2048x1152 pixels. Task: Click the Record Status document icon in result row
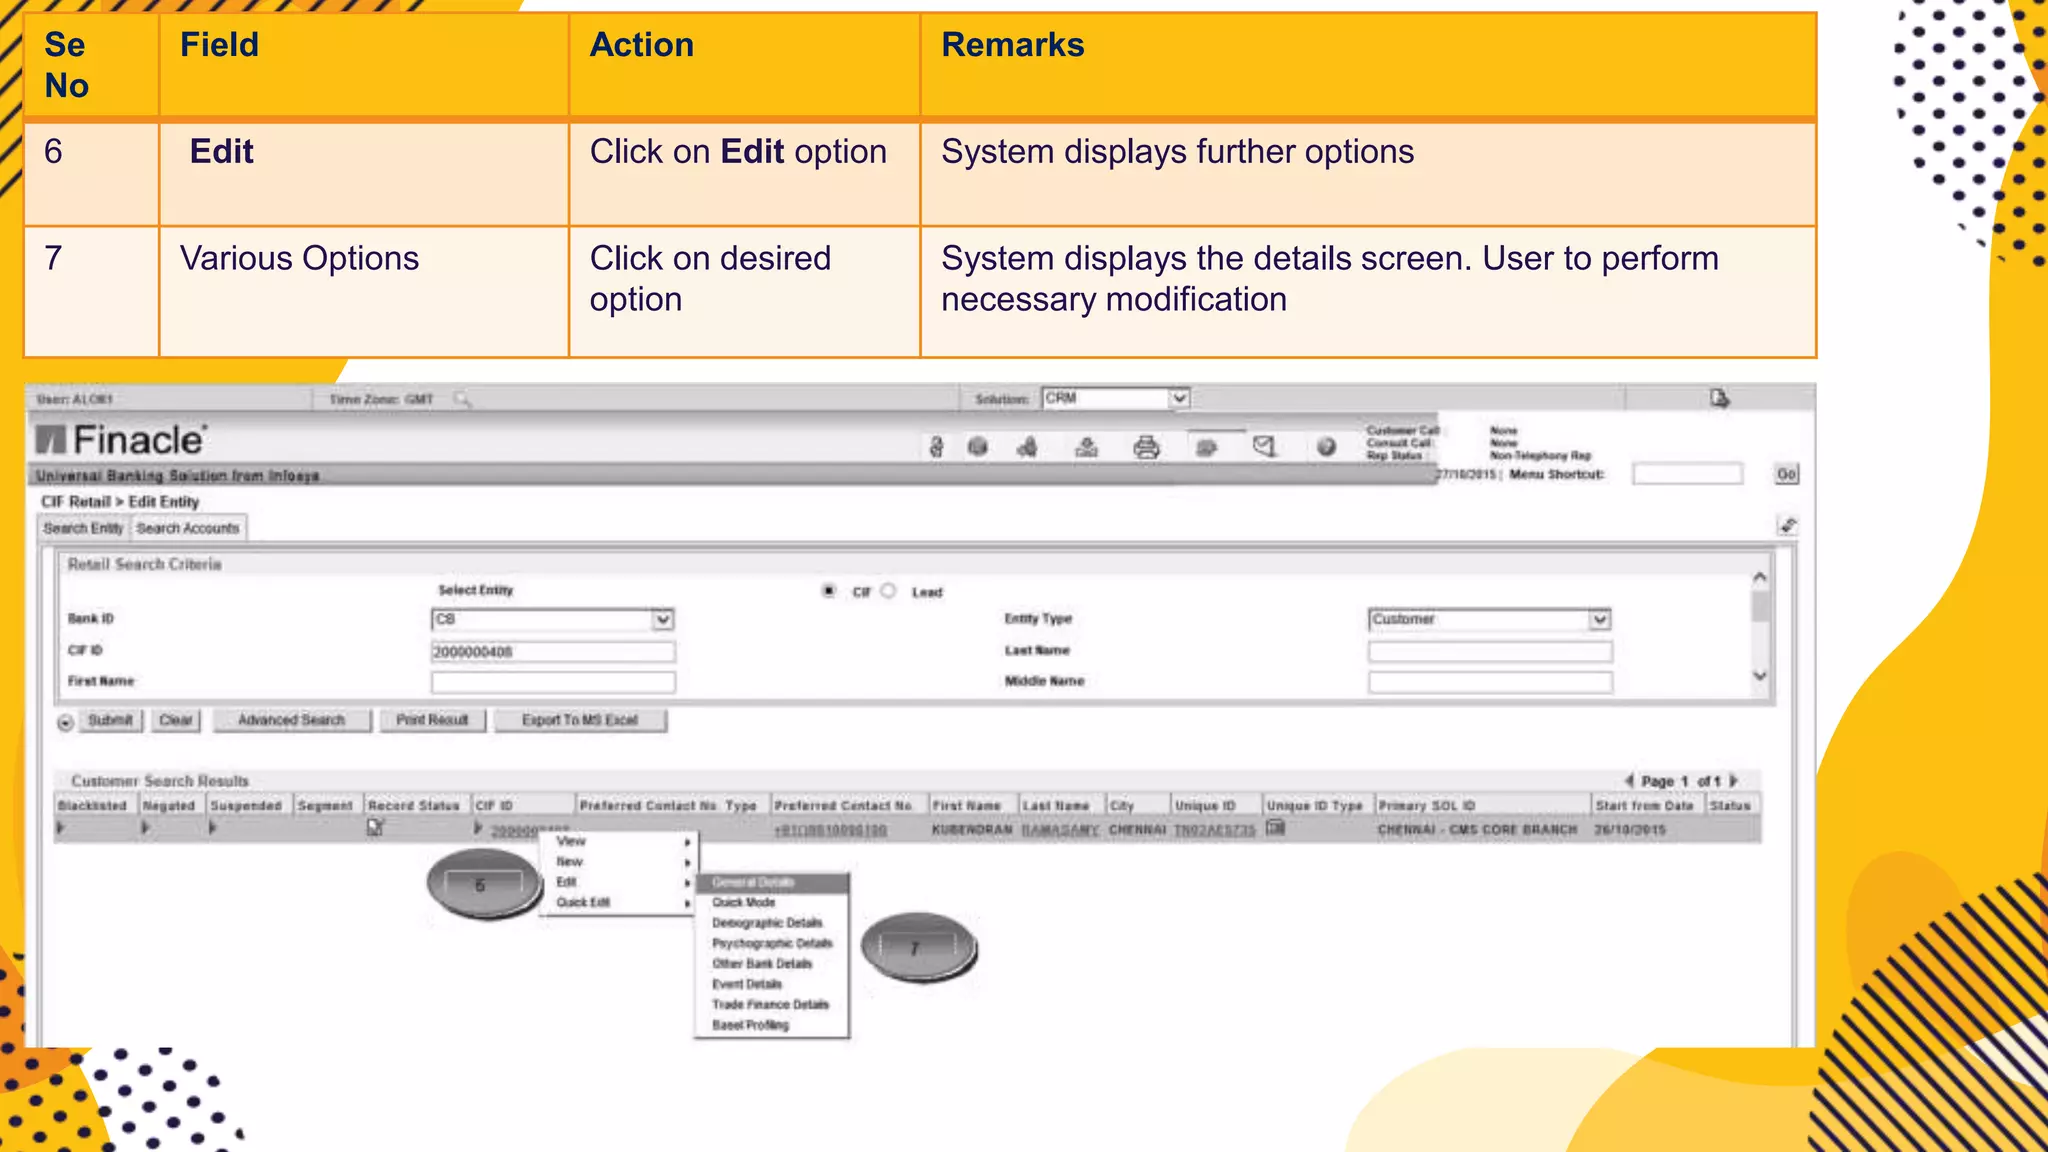point(375,827)
